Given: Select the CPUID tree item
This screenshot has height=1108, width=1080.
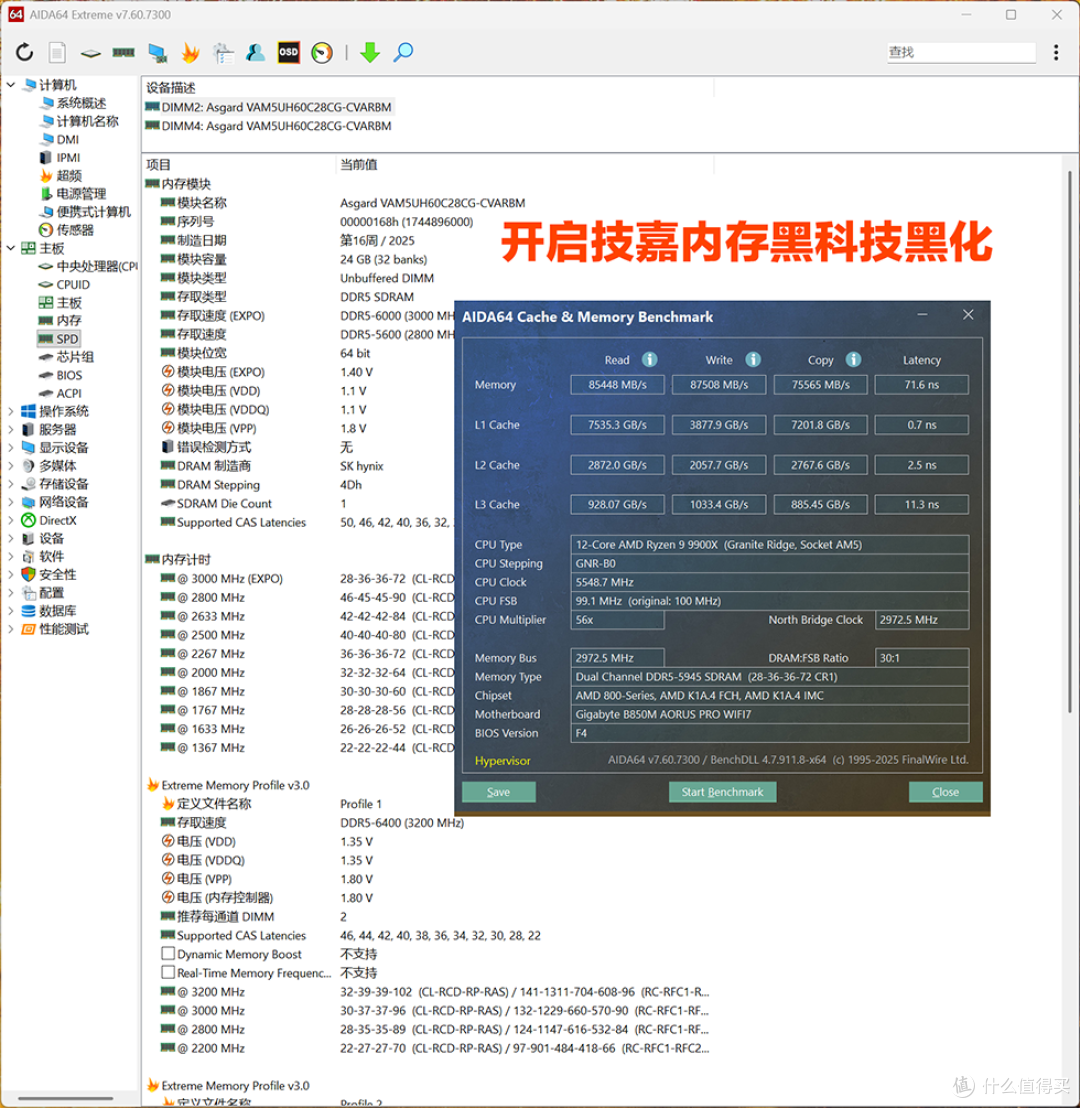Looking at the screenshot, I should click(x=64, y=284).
